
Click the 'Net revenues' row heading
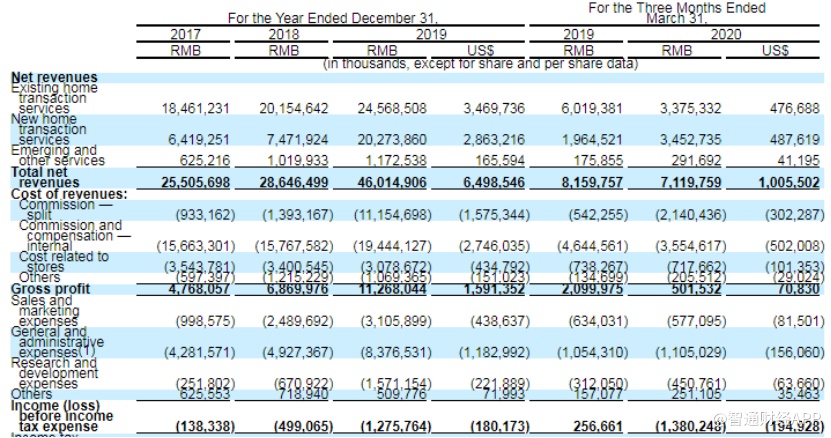click(x=54, y=77)
